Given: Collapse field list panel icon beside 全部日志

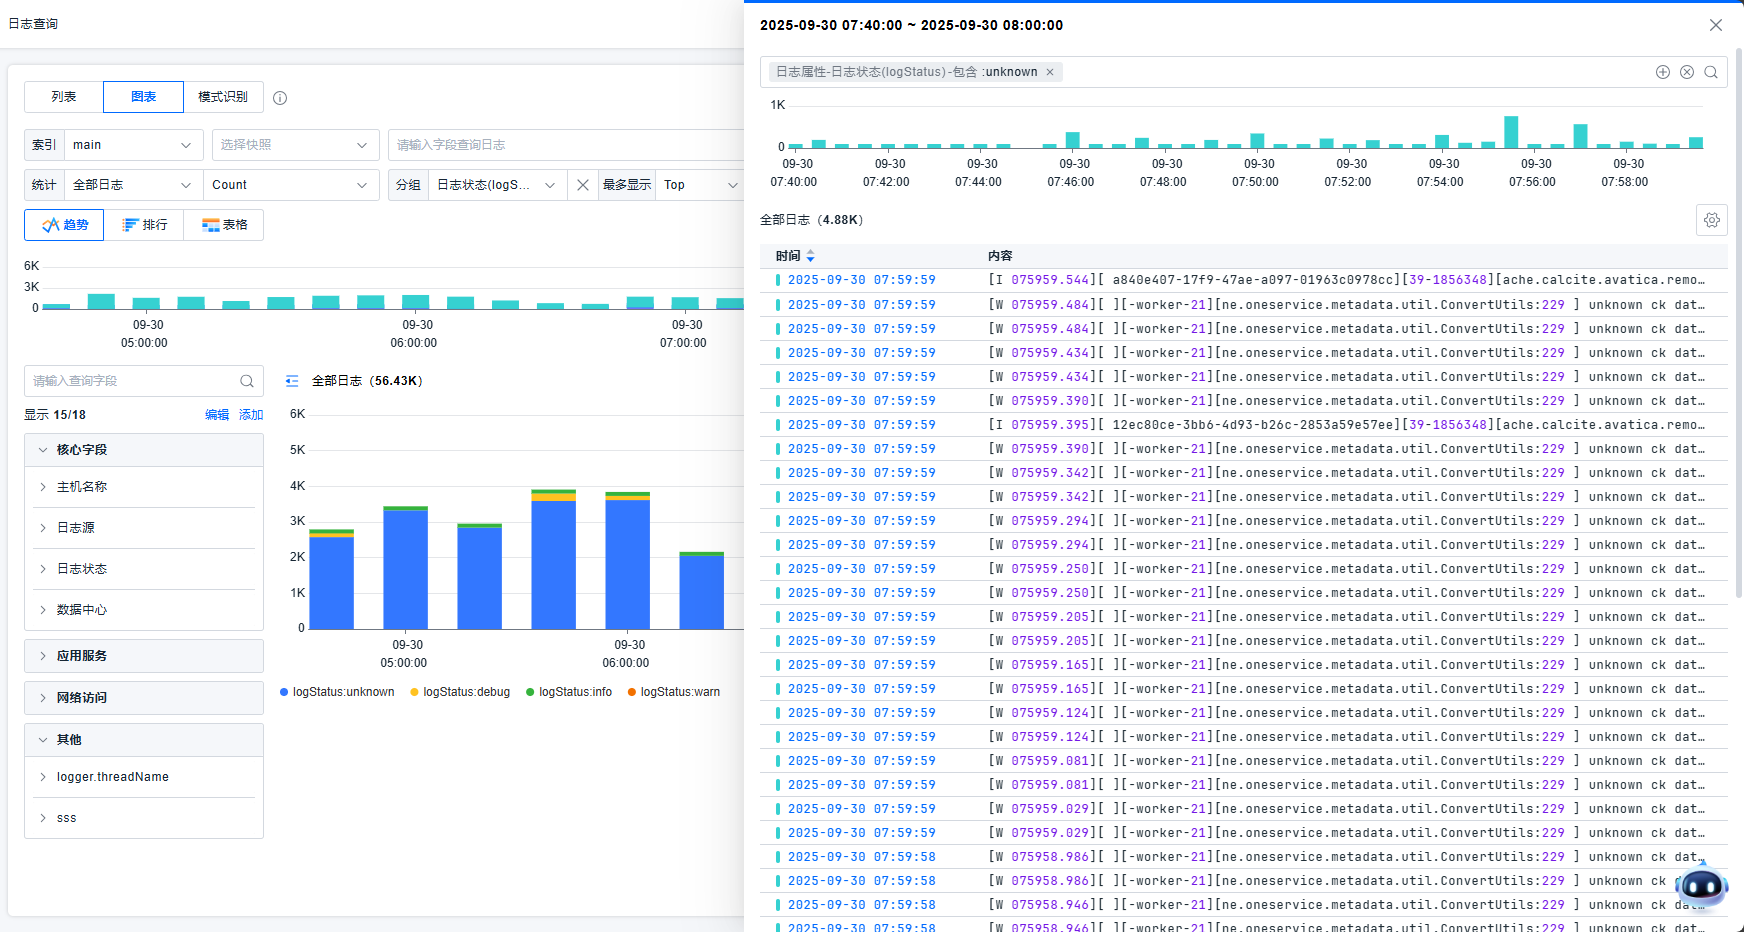Looking at the screenshot, I should coord(292,381).
